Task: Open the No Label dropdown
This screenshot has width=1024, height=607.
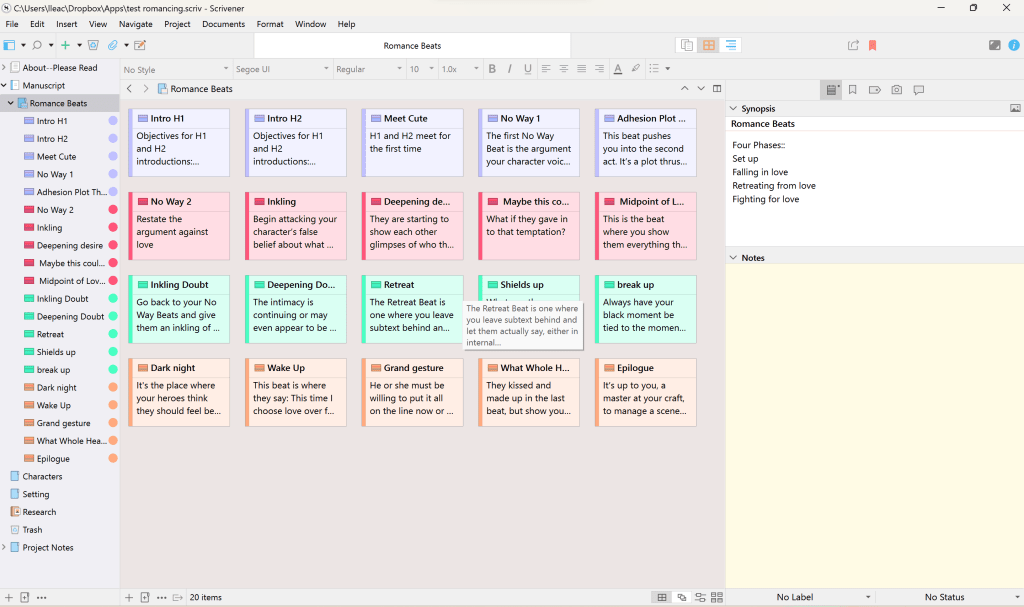Action: point(795,597)
